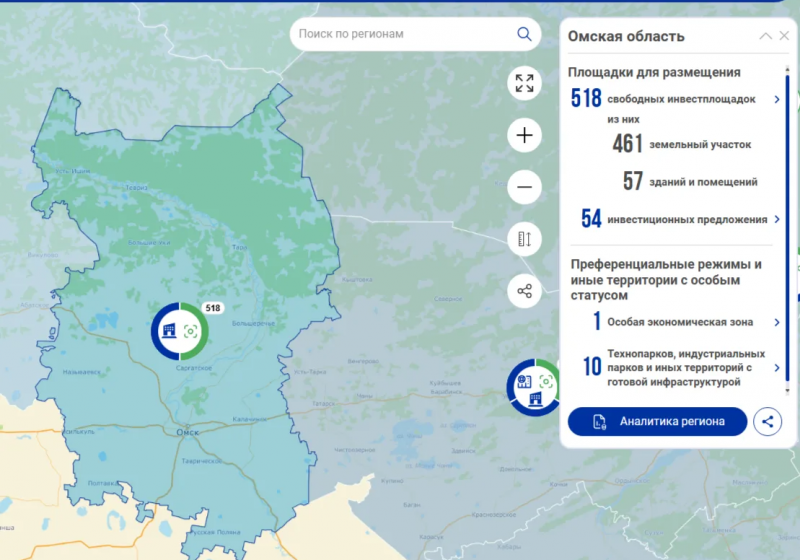
Task: Open the Аналитика региона button
Action: click(x=658, y=421)
